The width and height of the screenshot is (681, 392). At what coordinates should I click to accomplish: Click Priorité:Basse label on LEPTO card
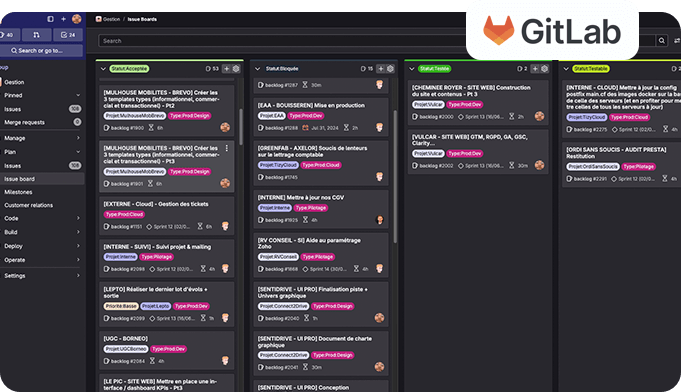click(x=121, y=306)
